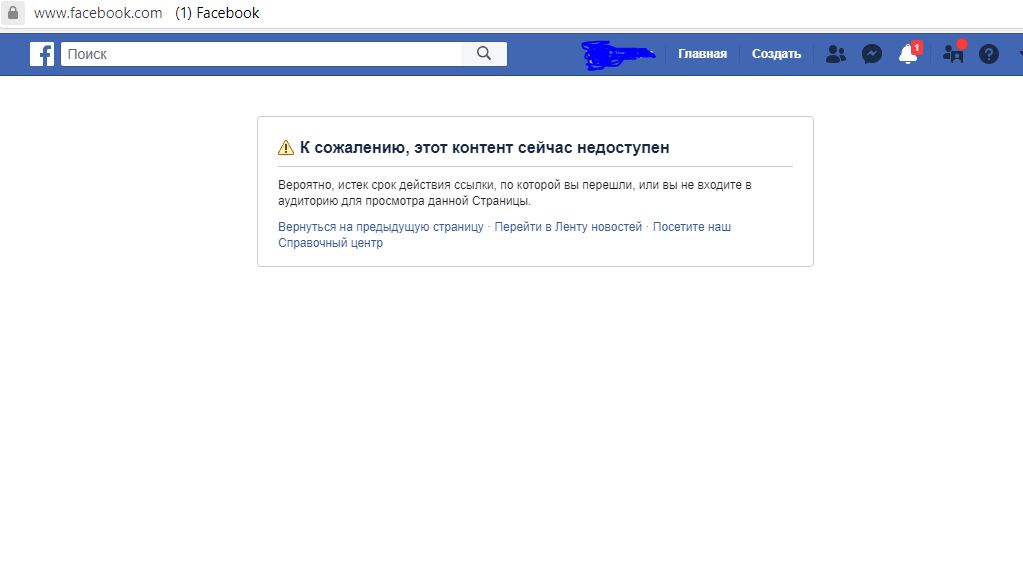Click the yellow warning triangle icon

tap(286, 148)
